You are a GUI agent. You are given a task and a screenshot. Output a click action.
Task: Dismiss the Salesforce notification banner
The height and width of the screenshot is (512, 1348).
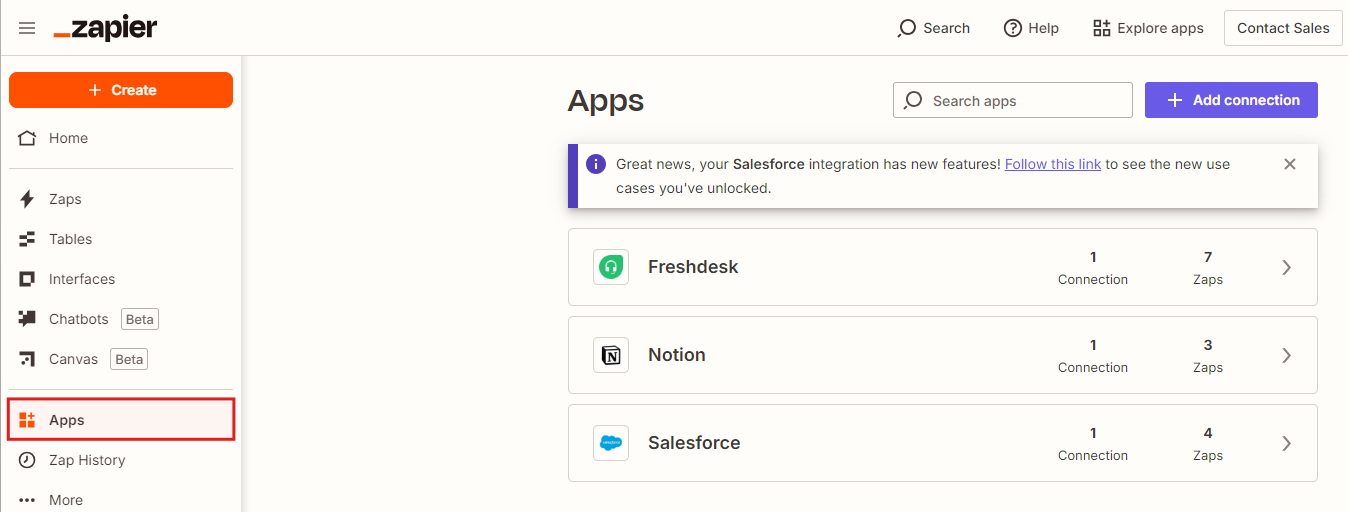click(x=1290, y=164)
